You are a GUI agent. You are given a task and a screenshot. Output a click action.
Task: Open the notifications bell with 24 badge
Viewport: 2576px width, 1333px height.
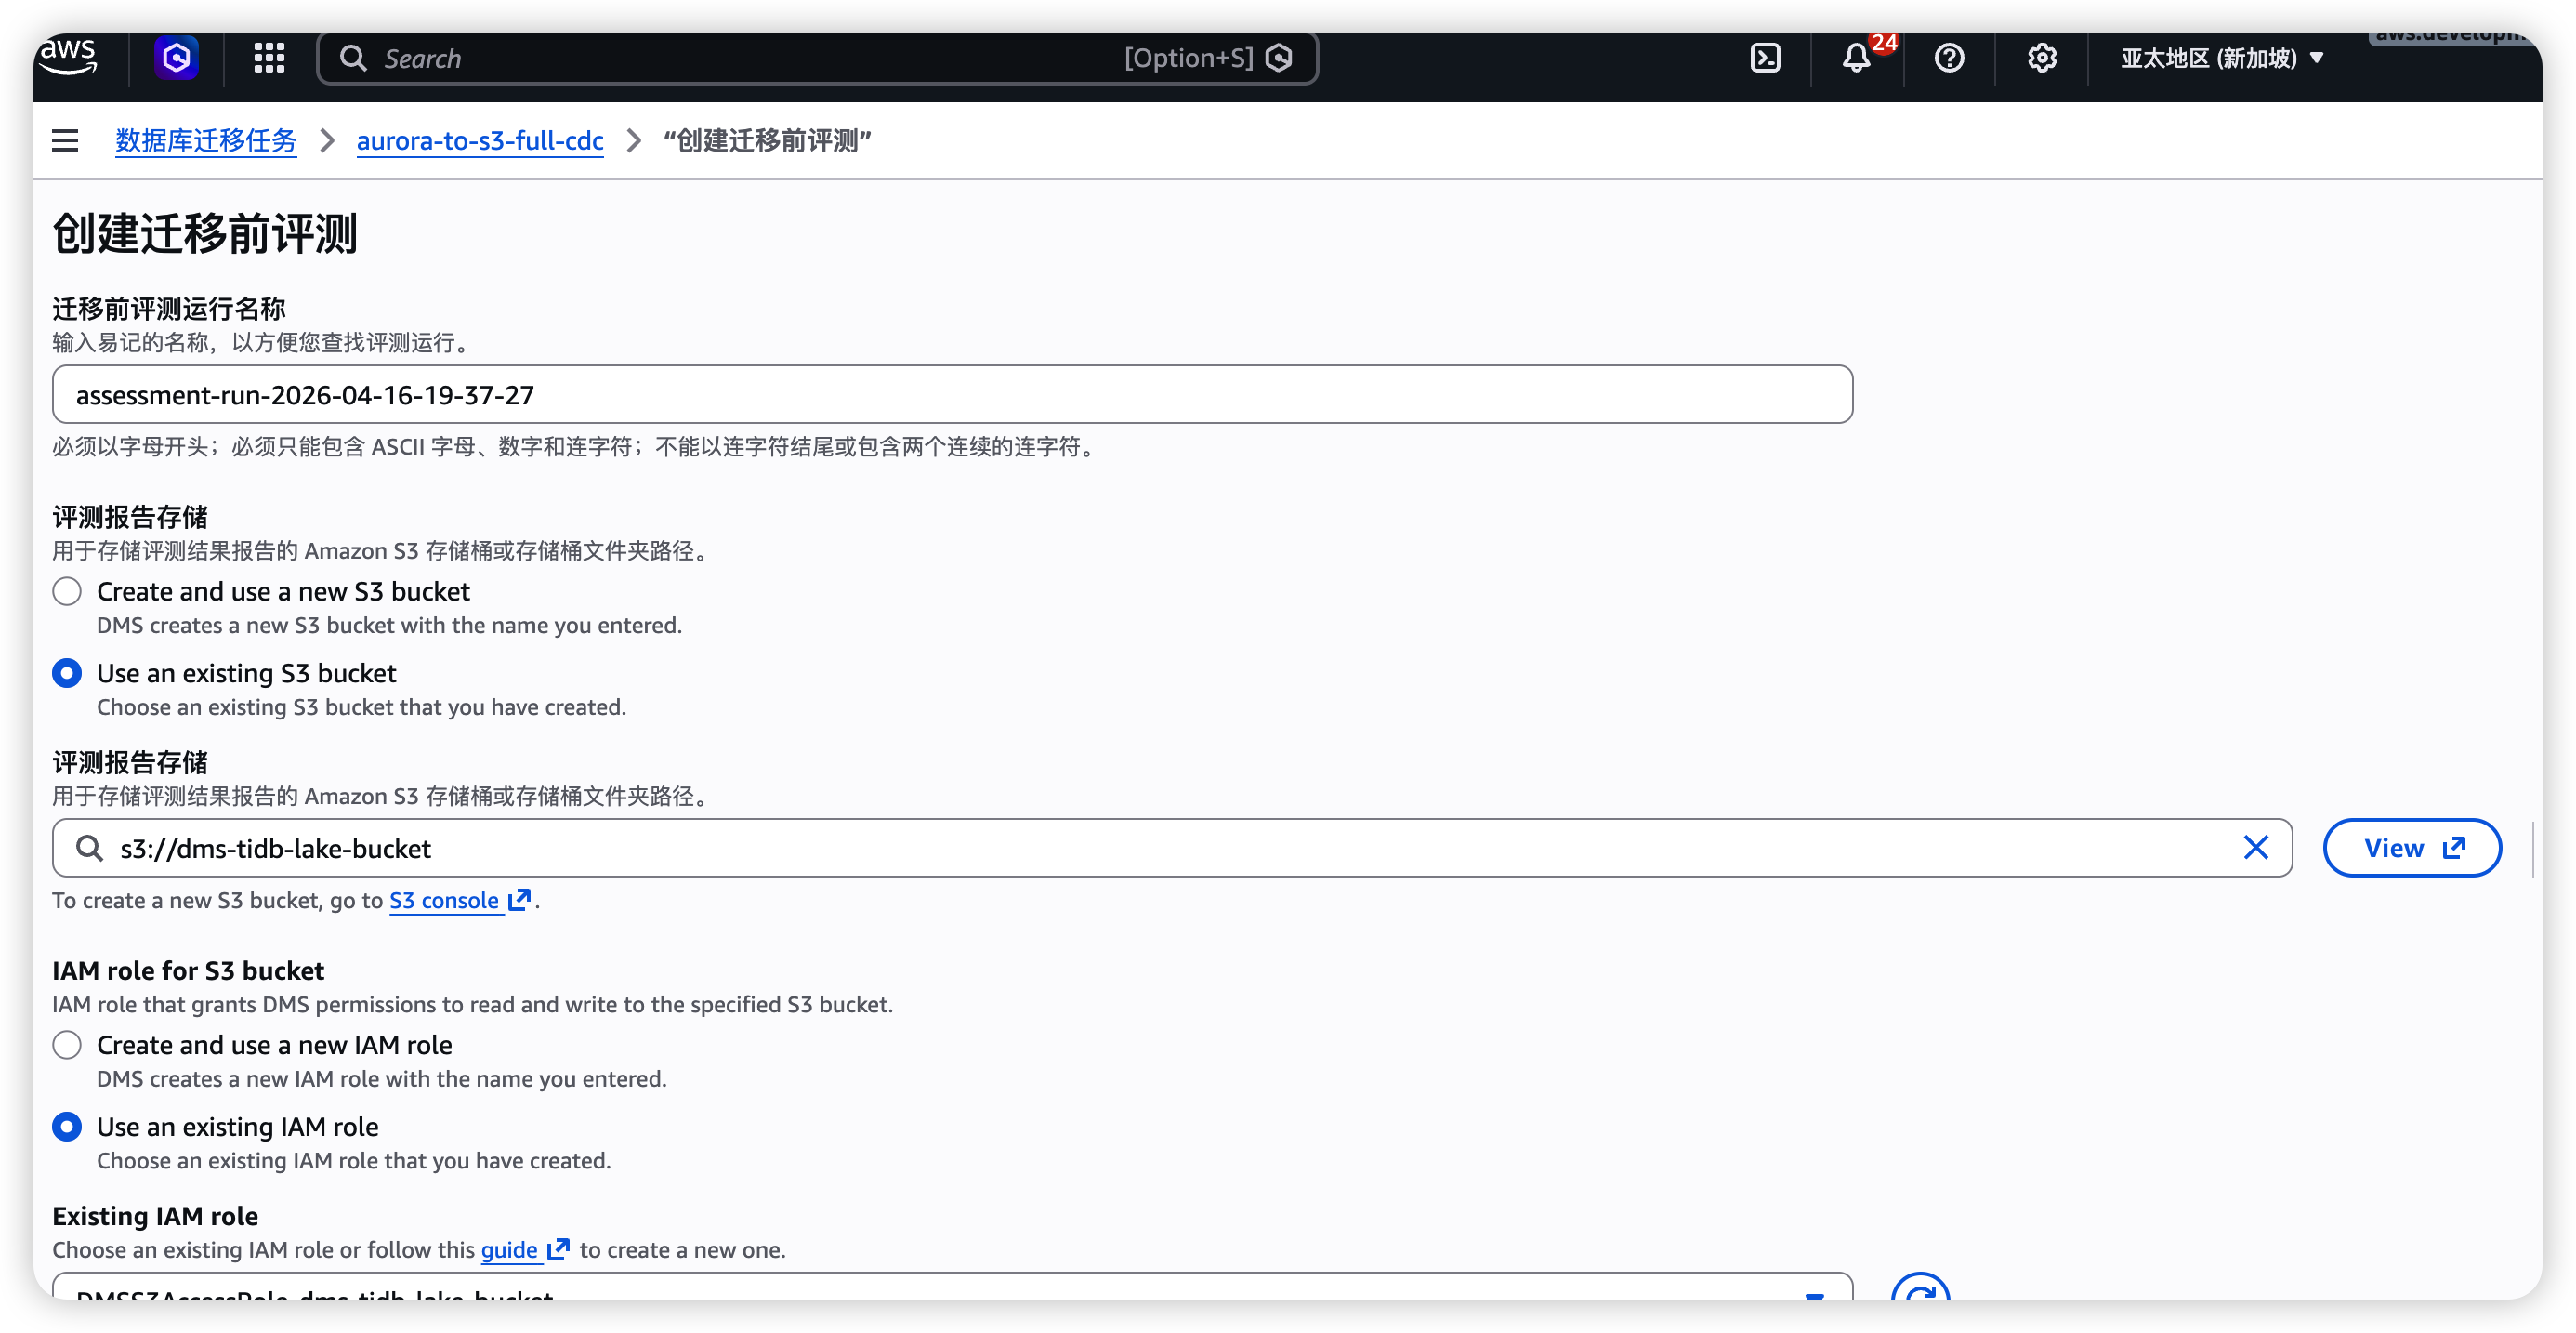coord(1857,57)
